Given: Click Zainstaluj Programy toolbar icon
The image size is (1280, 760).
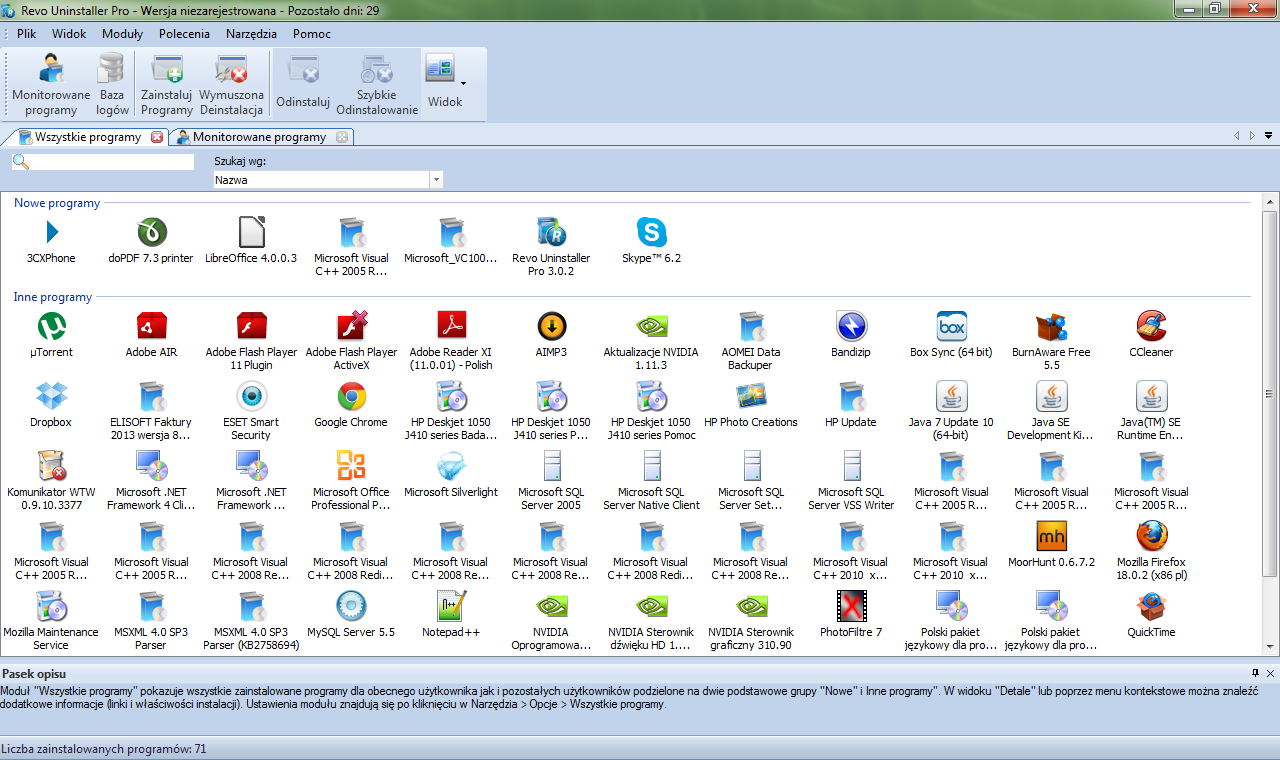Looking at the screenshot, I should (166, 84).
